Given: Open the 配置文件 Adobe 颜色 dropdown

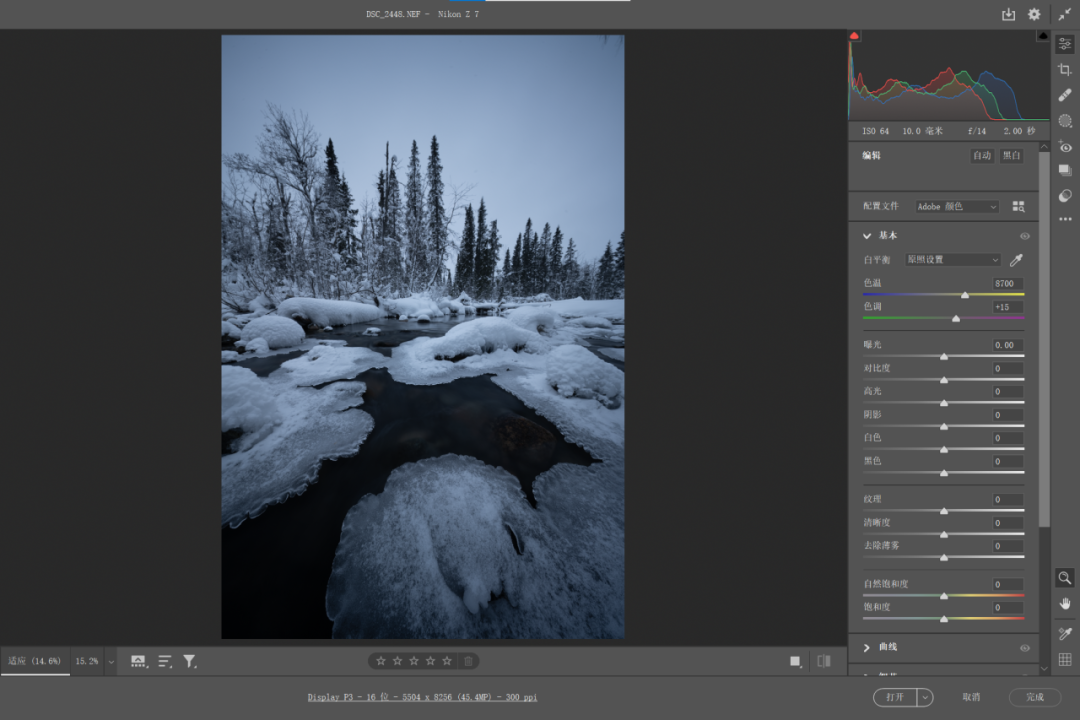Looking at the screenshot, I should click(x=957, y=206).
